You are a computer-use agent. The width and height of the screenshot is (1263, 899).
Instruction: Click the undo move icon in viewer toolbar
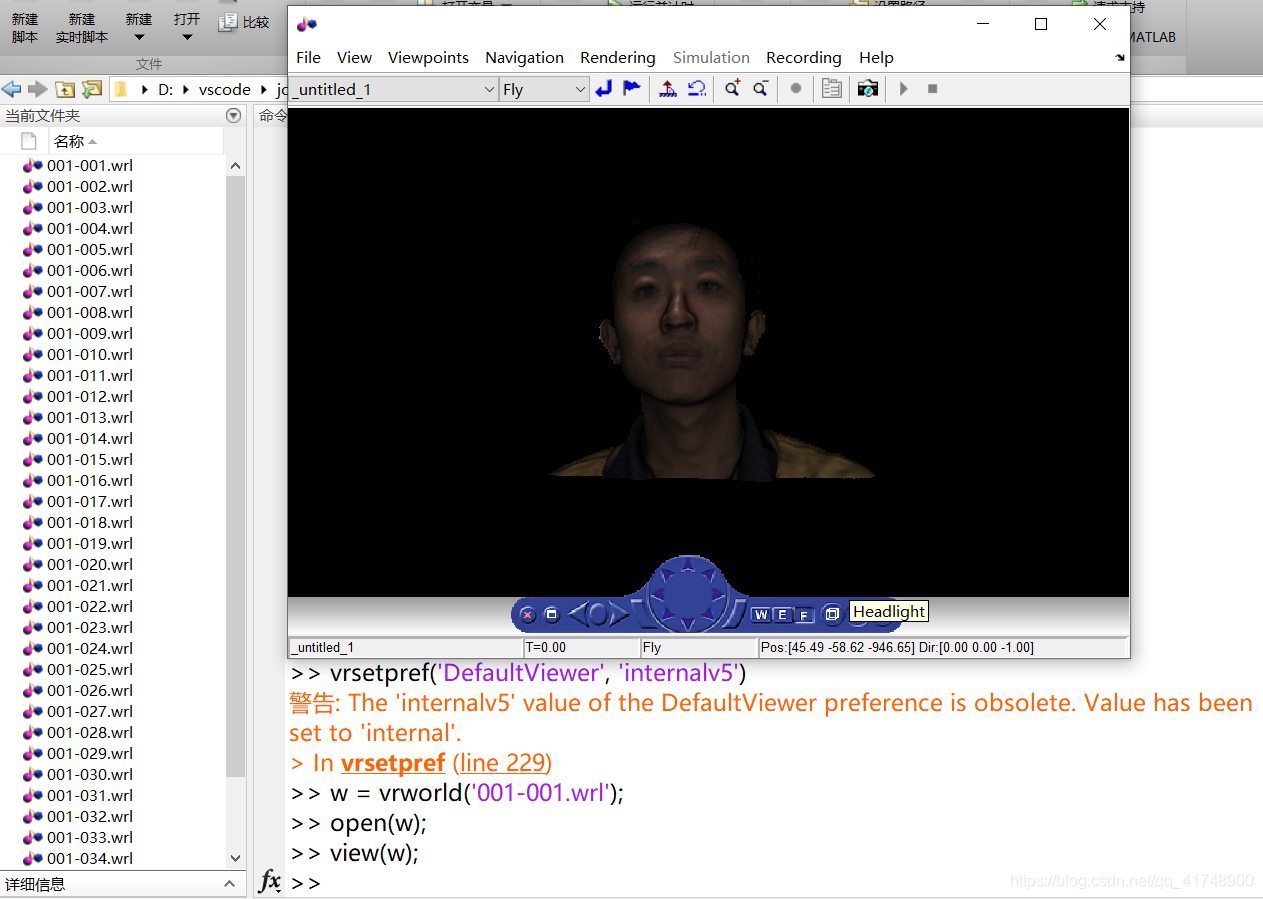tap(697, 89)
